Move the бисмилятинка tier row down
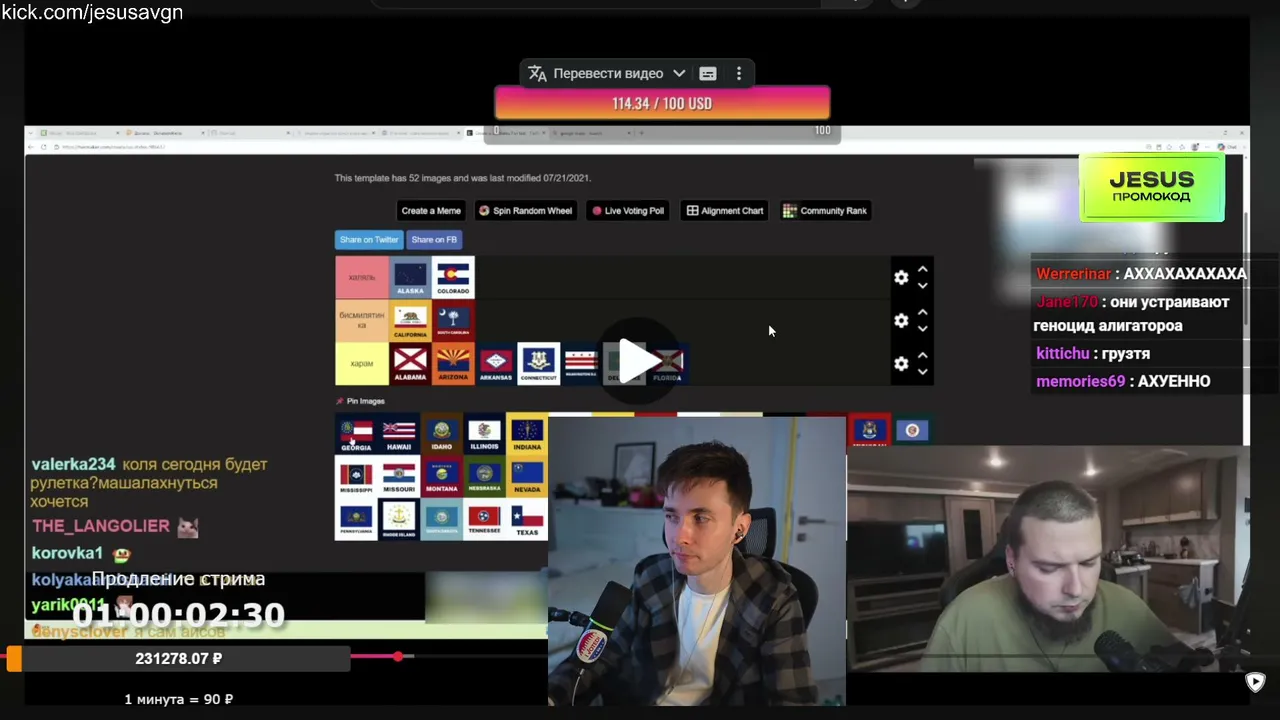The width and height of the screenshot is (1280, 720). click(923, 329)
